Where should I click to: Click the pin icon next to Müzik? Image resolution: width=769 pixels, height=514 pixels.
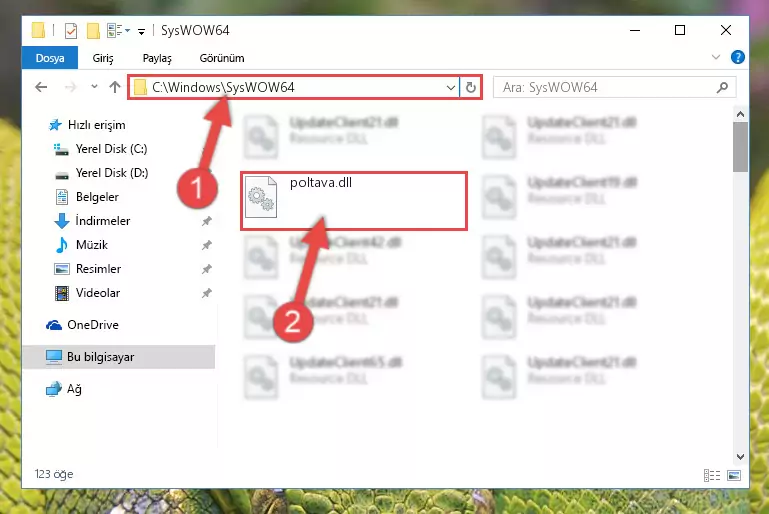click(206, 245)
